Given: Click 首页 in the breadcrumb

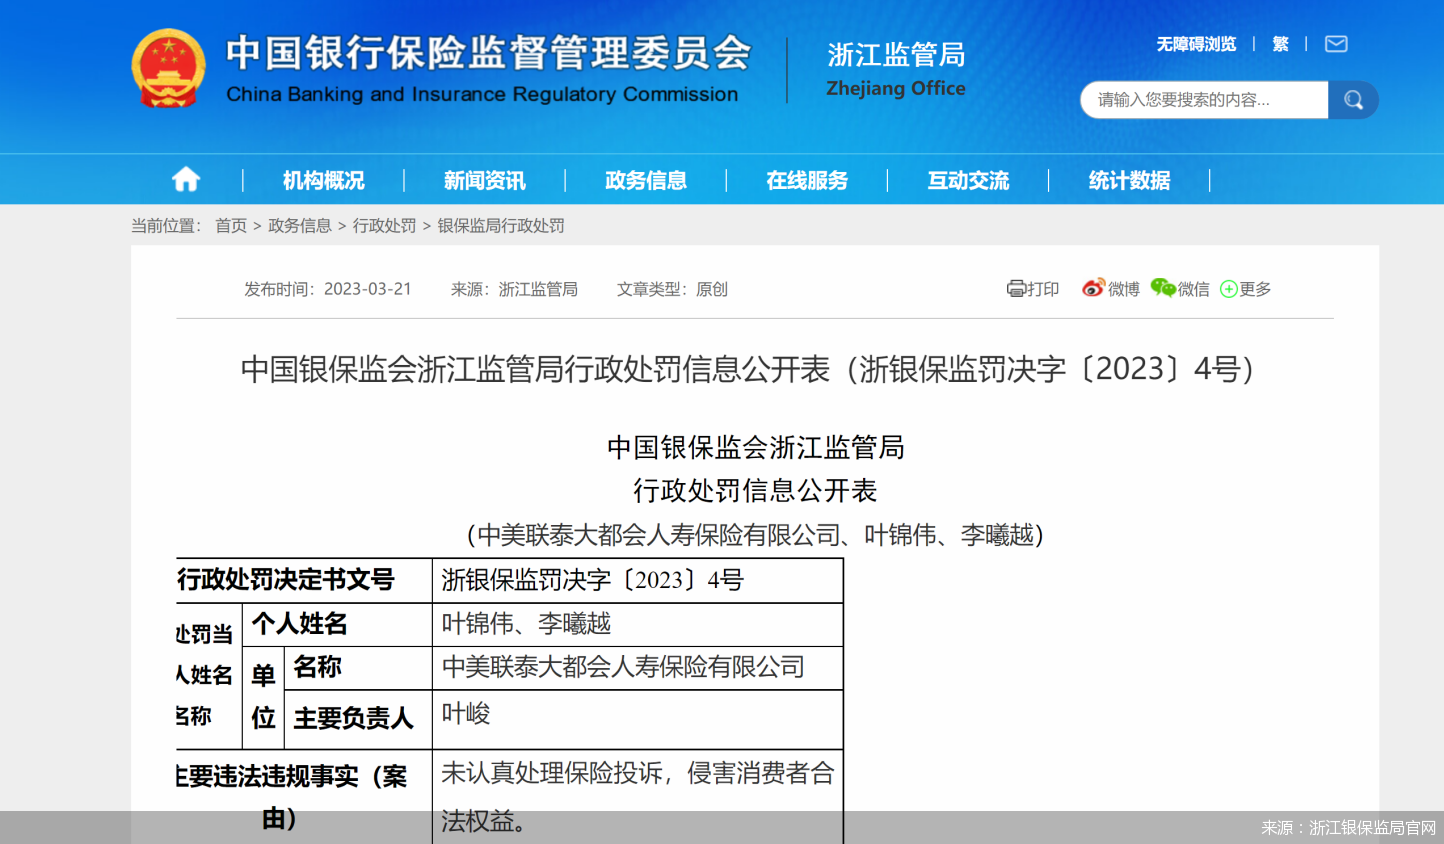Looking at the screenshot, I should tap(231, 226).
